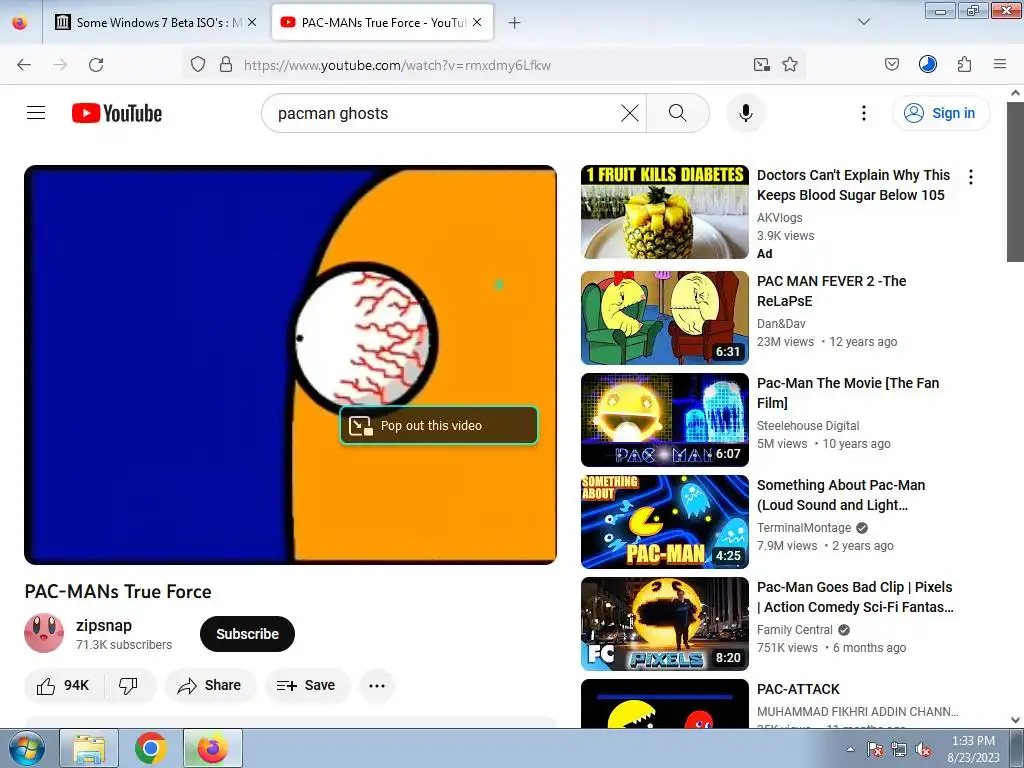Viewport: 1024px width, 768px height.
Task: Like the video with thumbs up
Action: pyautogui.click(x=63, y=685)
